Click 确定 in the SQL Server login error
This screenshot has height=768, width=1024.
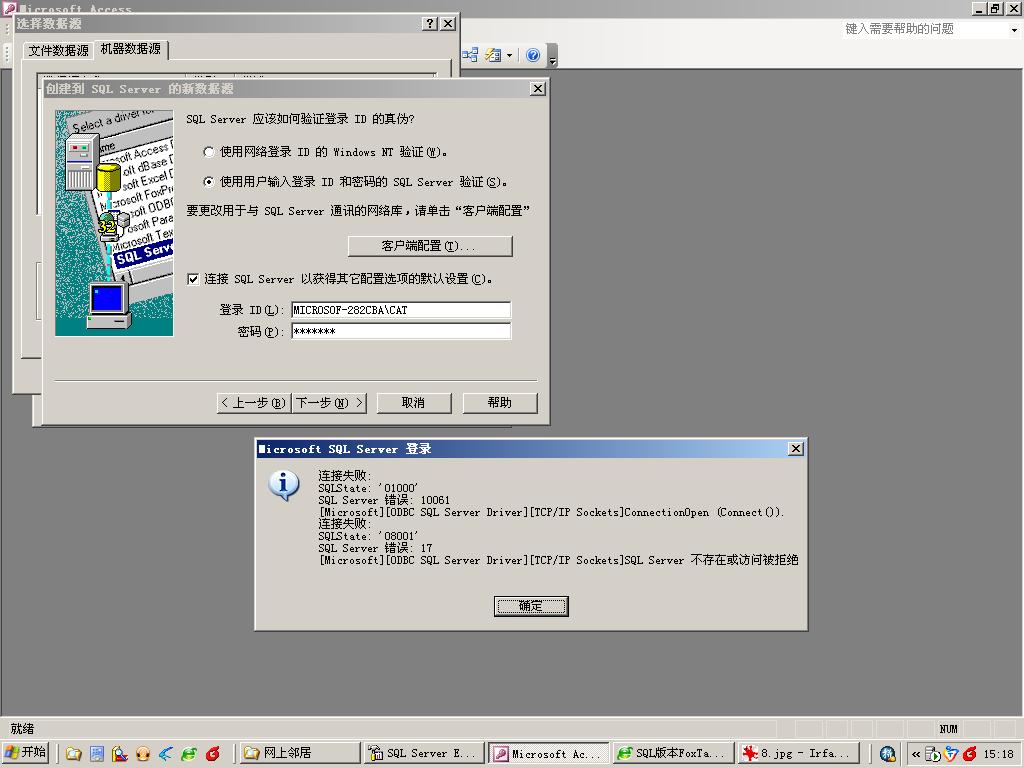coord(531,606)
